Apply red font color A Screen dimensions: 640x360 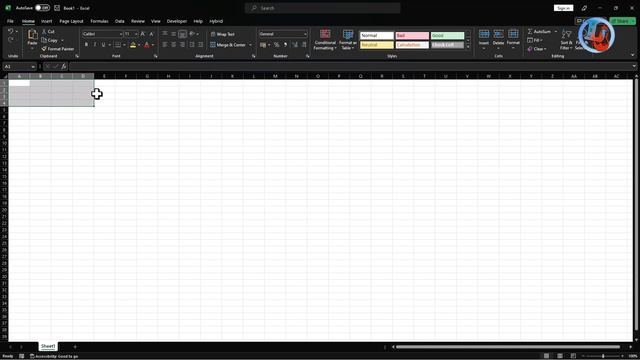pos(147,45)
